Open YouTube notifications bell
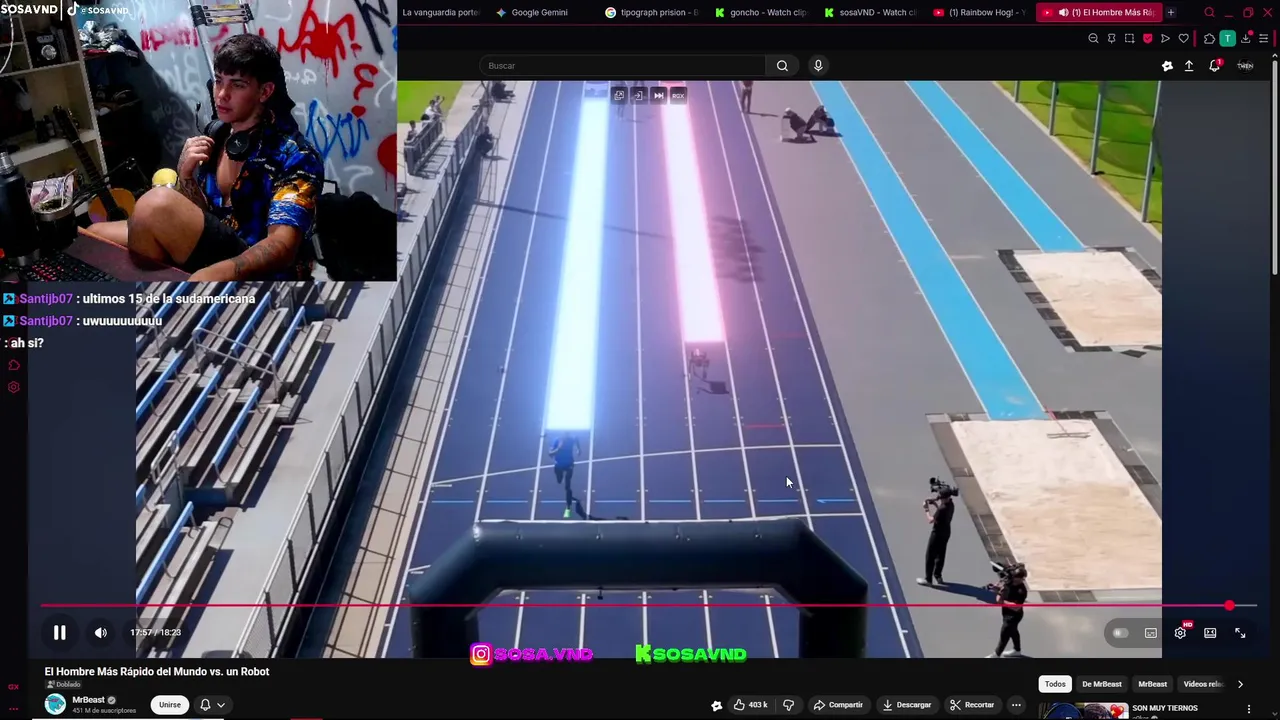The image size is (1280, 720). 1215,66
